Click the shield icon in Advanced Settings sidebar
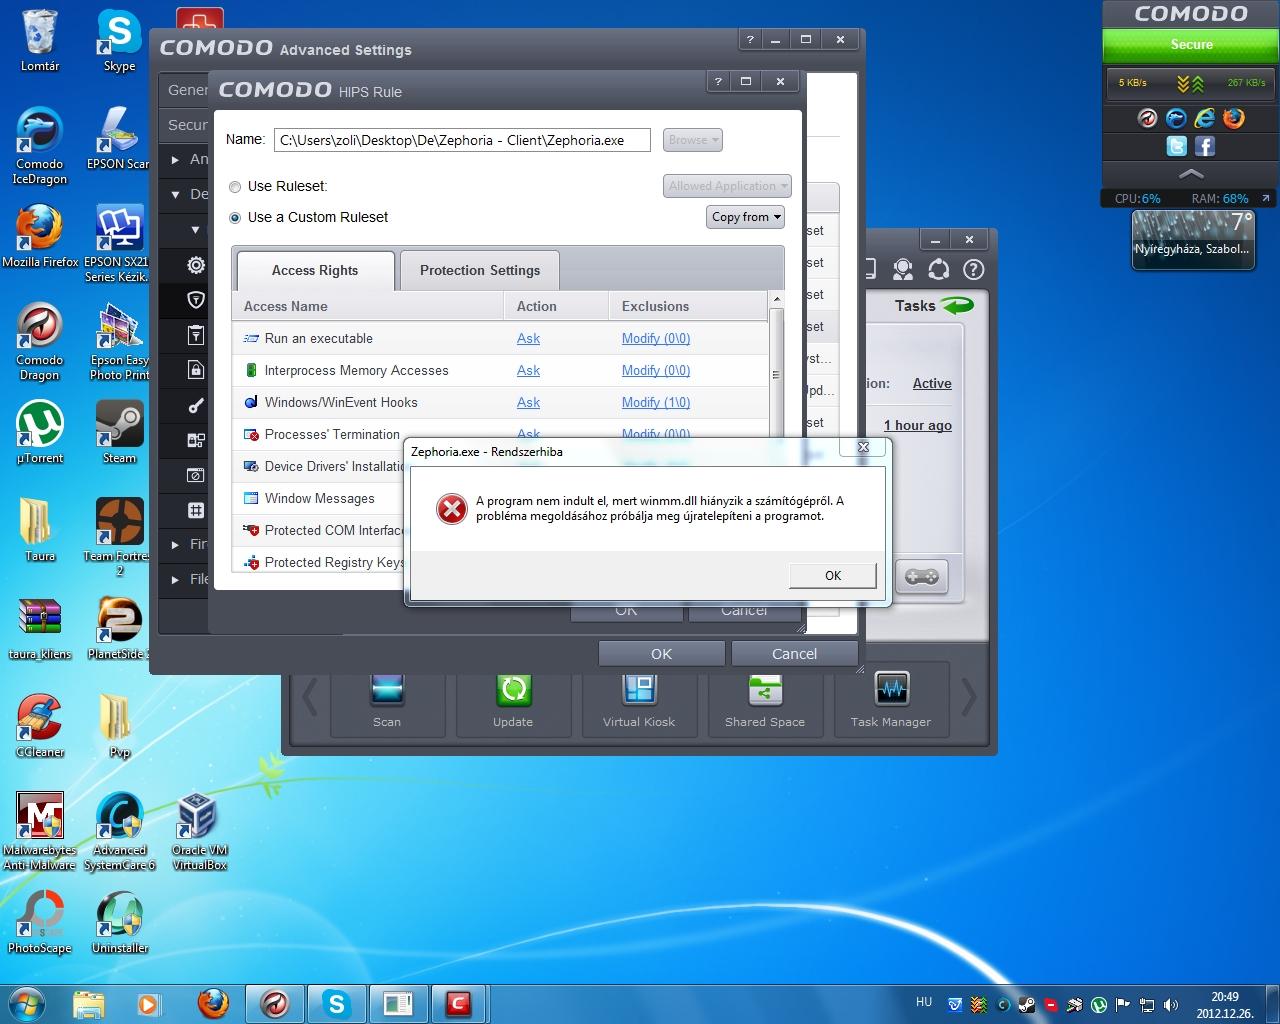Viewport: 1280px width, 1024px height. pyautogui.click(x=196, y=299)
